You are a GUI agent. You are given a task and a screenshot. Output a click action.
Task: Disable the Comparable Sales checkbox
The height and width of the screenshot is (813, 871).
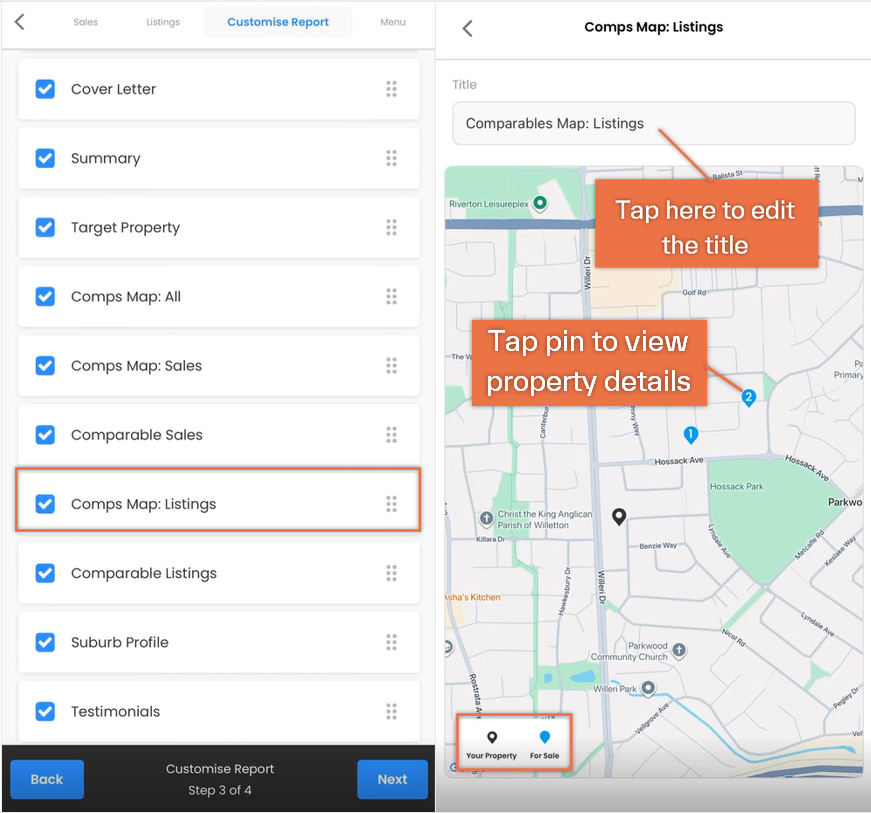45,435
